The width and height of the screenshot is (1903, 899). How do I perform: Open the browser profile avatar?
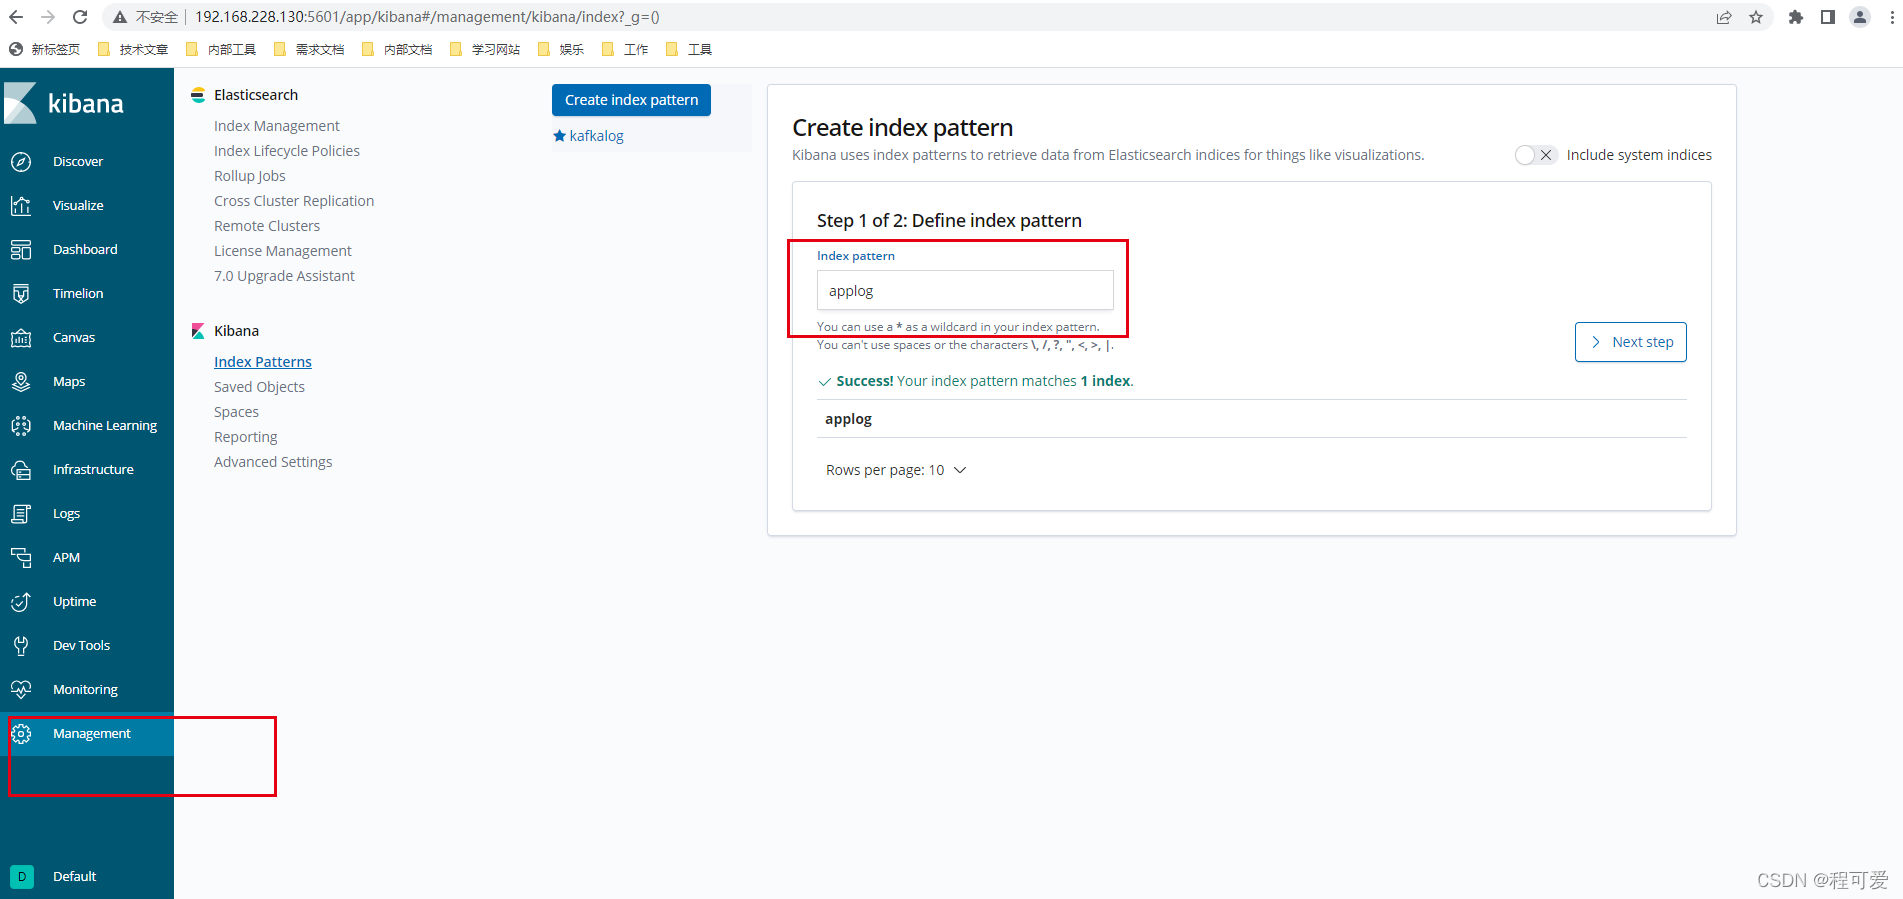[x=1860, y=17]
